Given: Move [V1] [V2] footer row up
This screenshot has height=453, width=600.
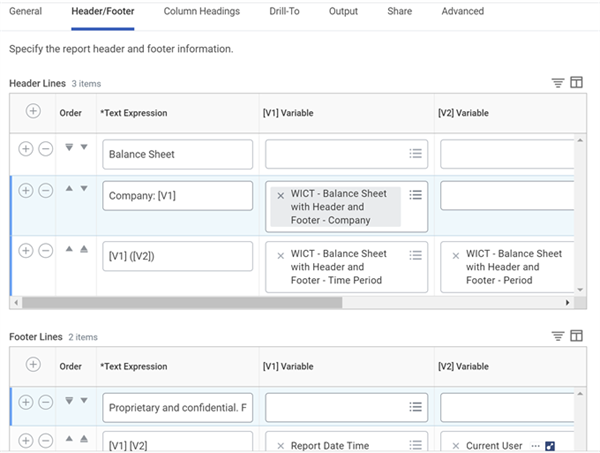Looking at the screenshot, I should [x=69, y=438].
